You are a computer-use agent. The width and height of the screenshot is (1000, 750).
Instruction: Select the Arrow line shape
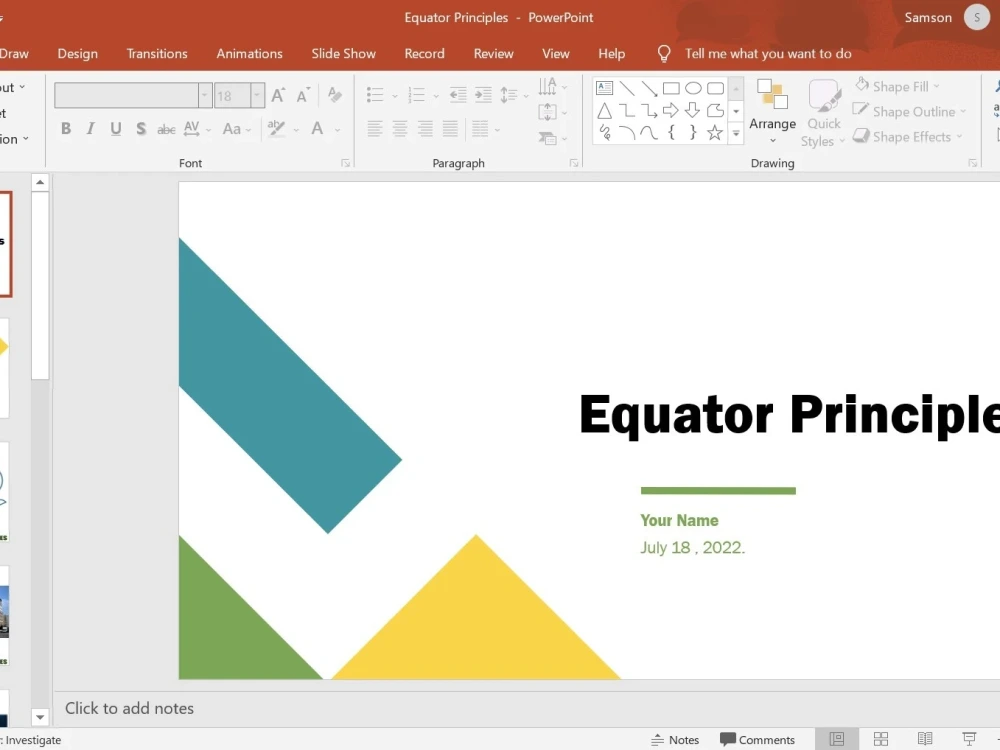(649, 88)
